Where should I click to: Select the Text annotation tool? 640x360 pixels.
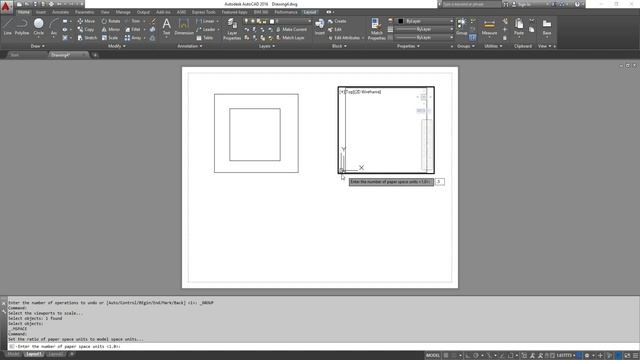[x=167, y=27]
